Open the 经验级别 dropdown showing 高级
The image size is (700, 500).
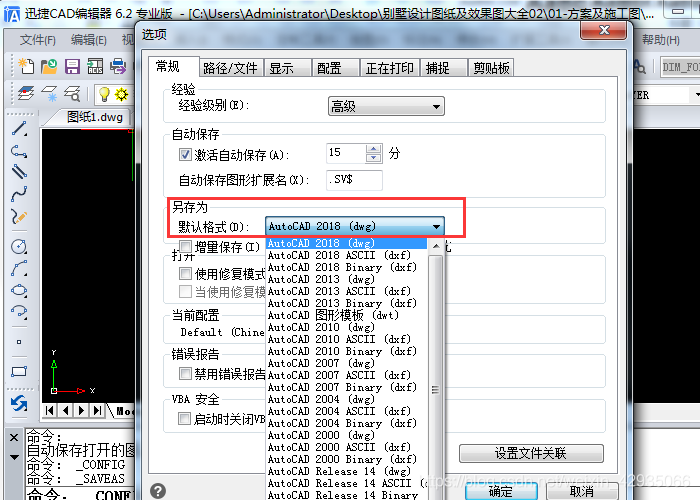pyautogui.click(x=386, y=106)
